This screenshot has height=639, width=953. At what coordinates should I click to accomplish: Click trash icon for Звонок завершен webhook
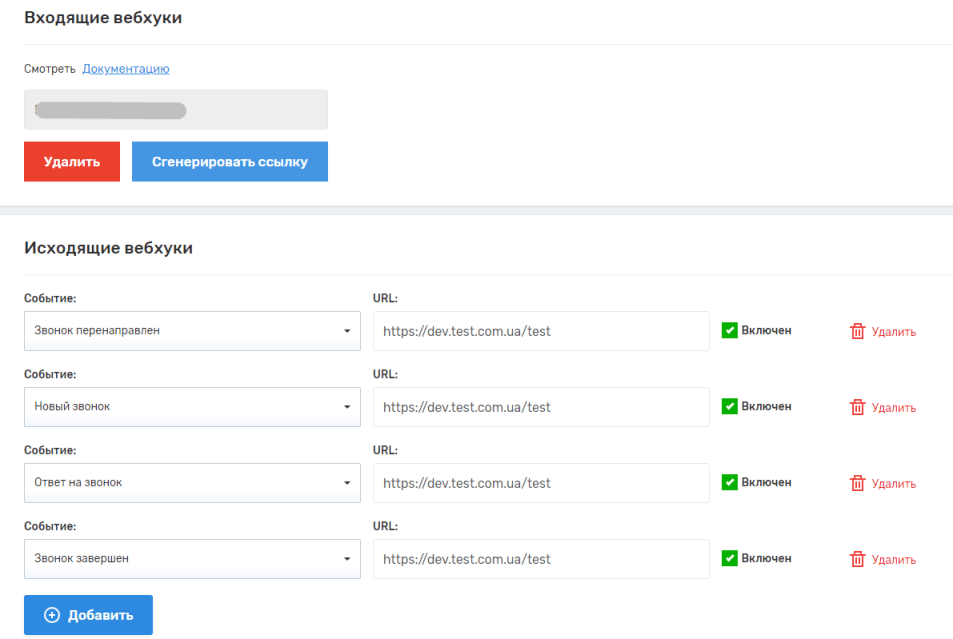[857, 559]
